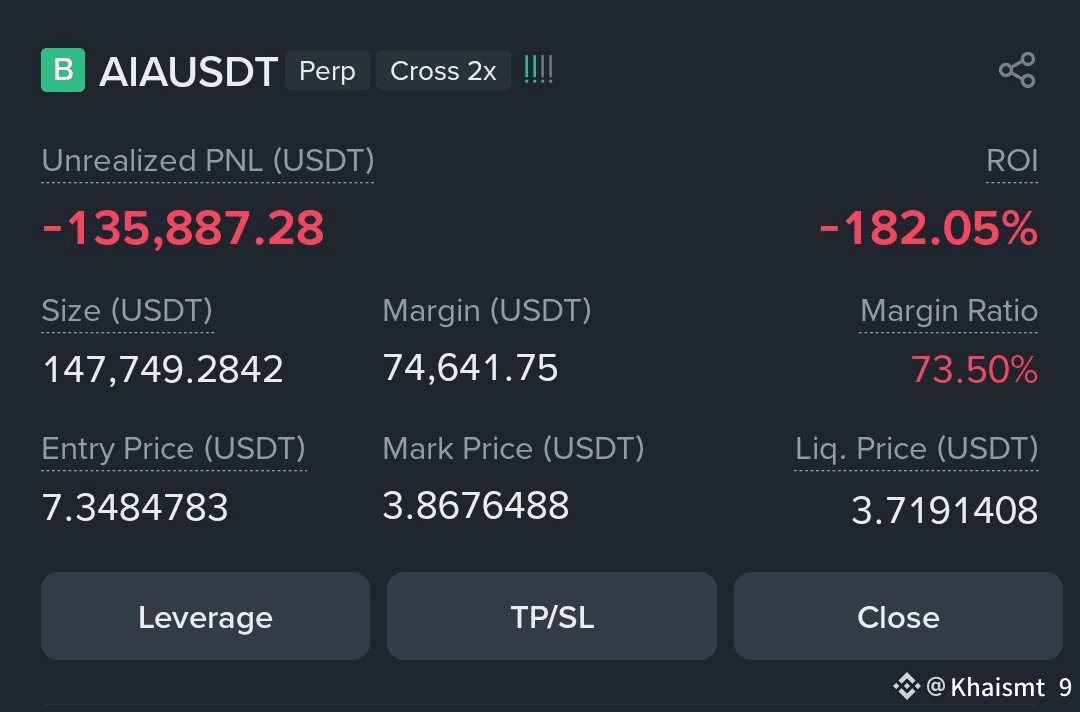Open the Leverage adjustment button
This screenshot has height=712, width=1080.
point(205,617)
